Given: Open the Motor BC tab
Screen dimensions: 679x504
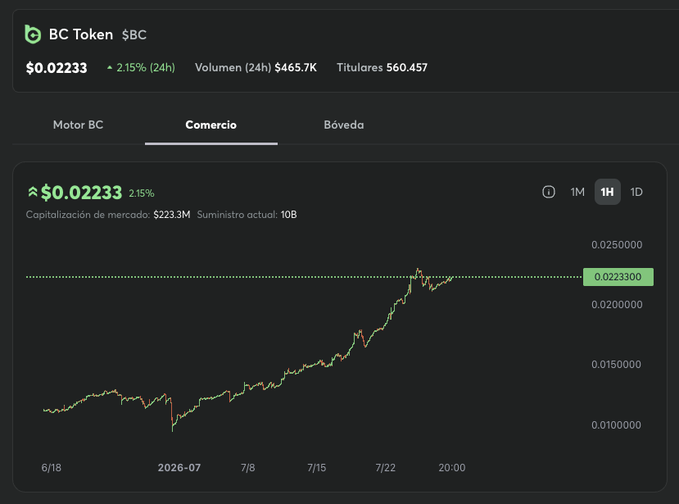Looking at the screenshot, I should click(78, 125).
